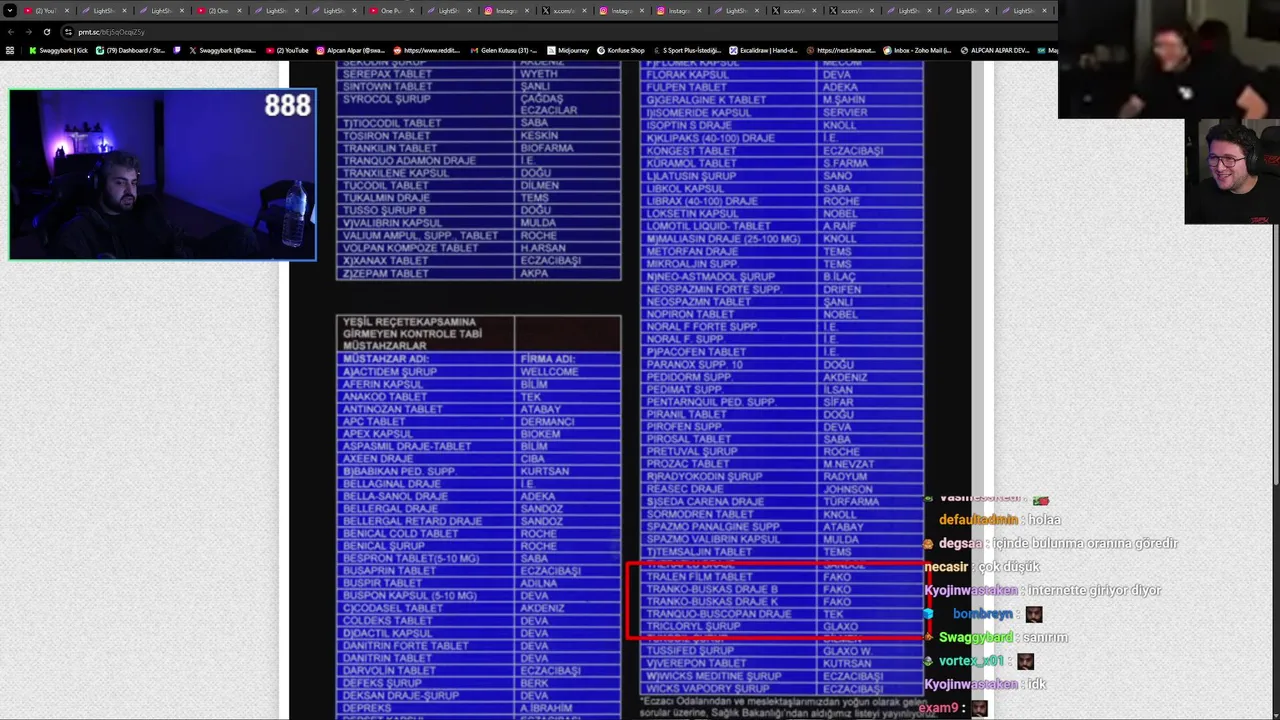The image size is (1280, 720).
Task: Click the 'XANAX TABLET' row
Action: click(478, 260)
